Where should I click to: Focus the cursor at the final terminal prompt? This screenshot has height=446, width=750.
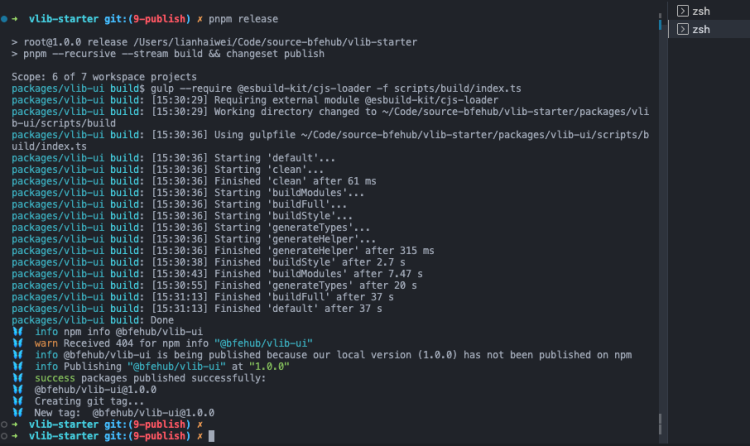(211, 436)
